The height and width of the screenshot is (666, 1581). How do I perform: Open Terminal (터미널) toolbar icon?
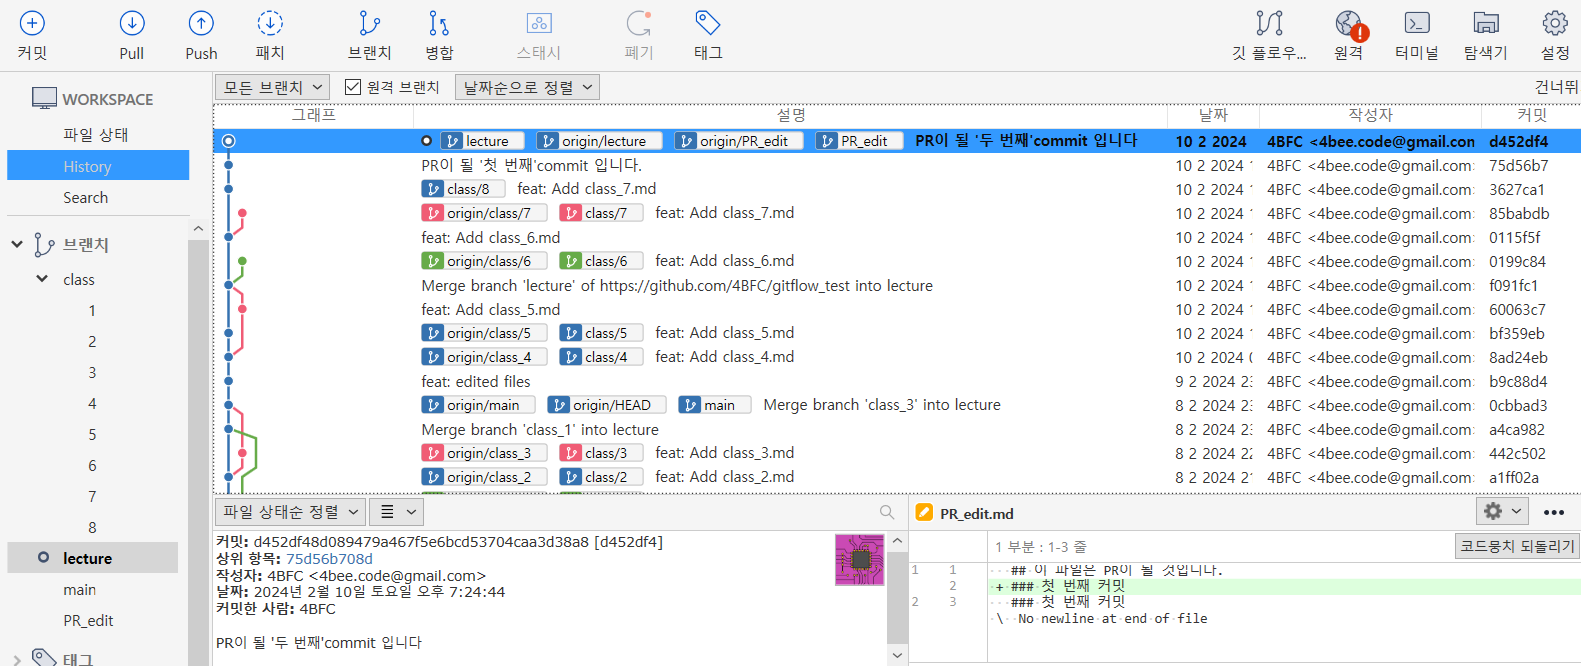pyautogui.click(x=1417, y=23)
